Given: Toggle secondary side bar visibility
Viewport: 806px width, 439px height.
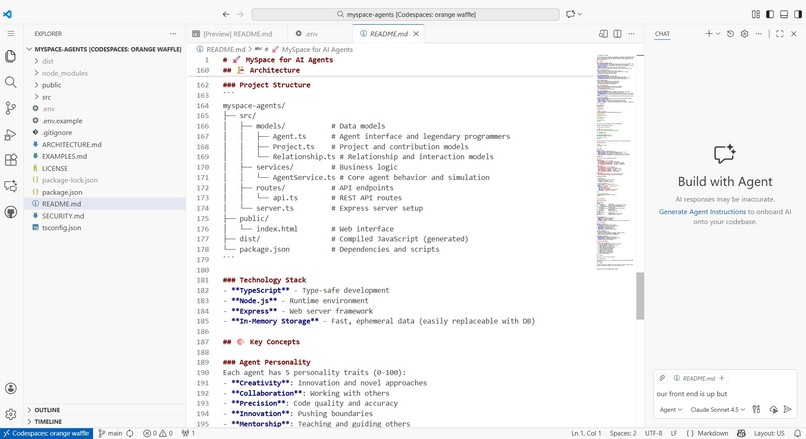Looking at the screenshot, I should coord(798,14).
